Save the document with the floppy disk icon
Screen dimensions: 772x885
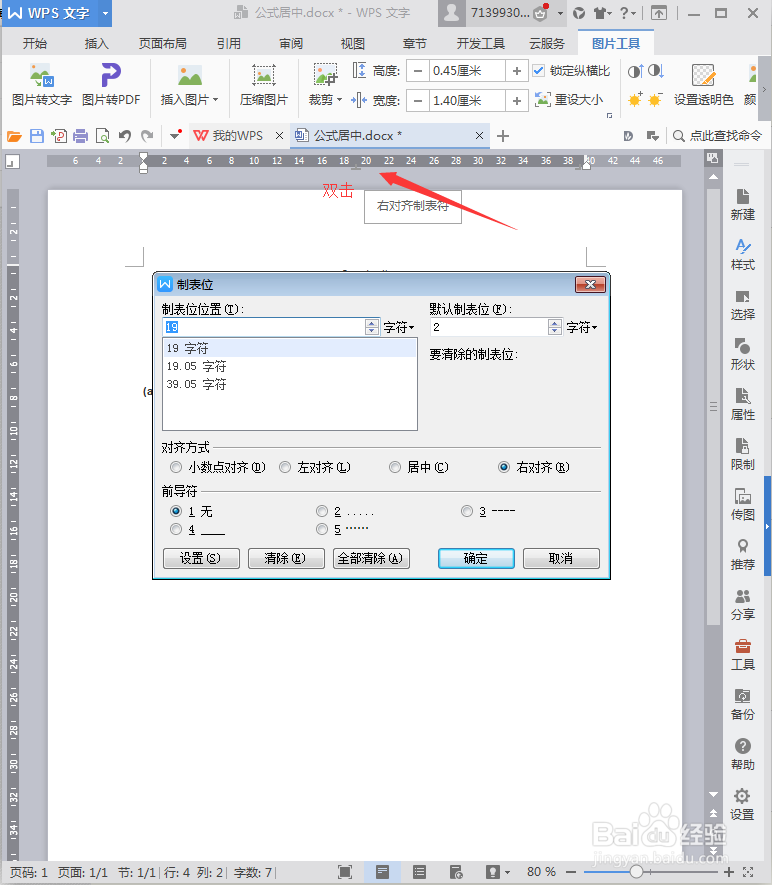(x=37, y=136)
